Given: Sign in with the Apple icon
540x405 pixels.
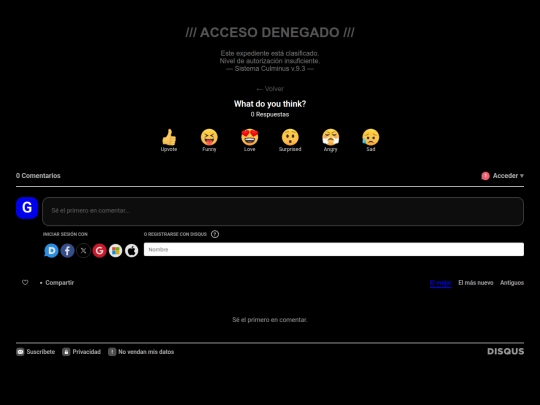Looking at the screenshot, I should (132, 250).
